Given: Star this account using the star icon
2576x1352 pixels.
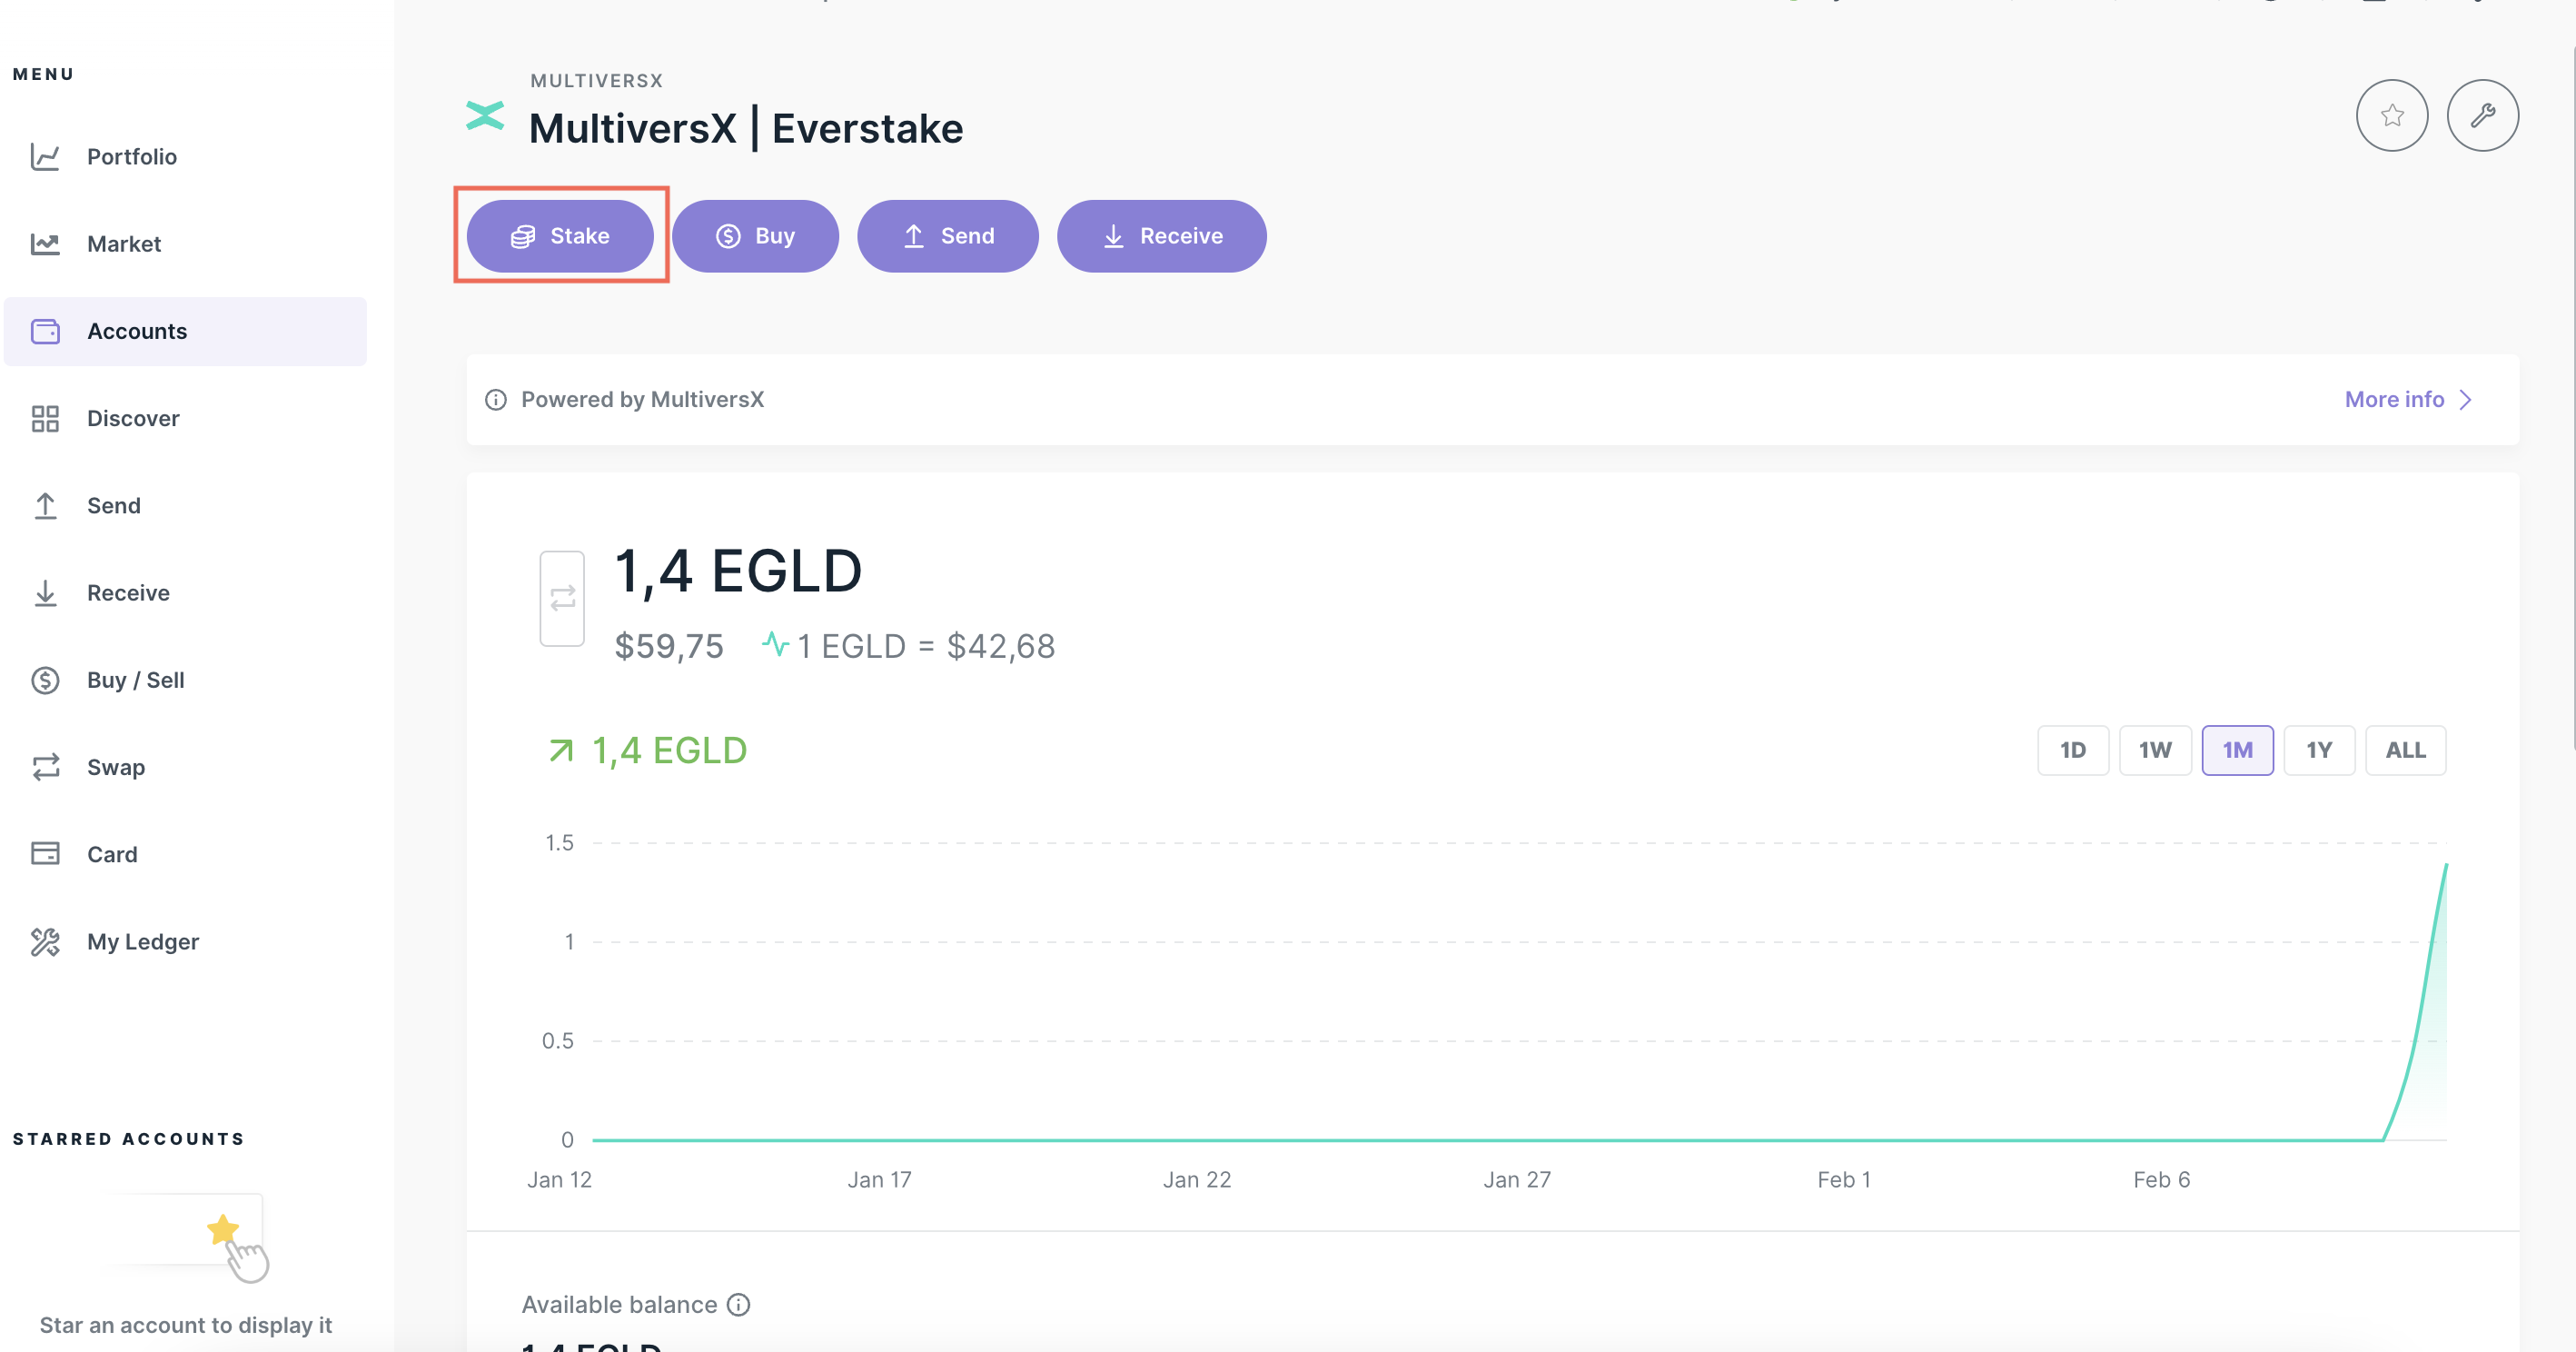Looking at the screenshot, I should tap(2392, 115).
